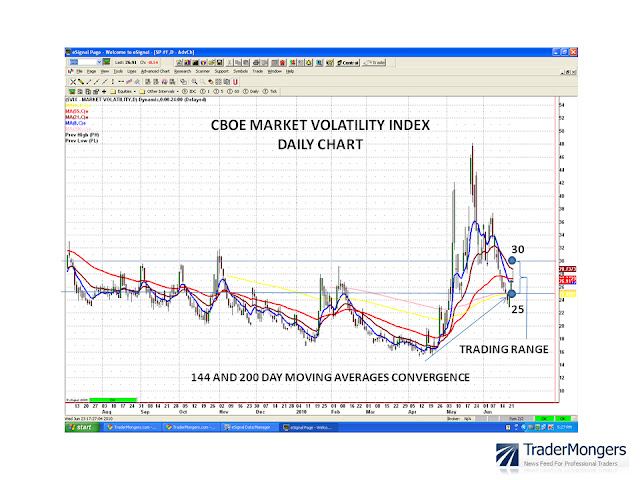Click the link chain toolbar icon

coord(183,82)
